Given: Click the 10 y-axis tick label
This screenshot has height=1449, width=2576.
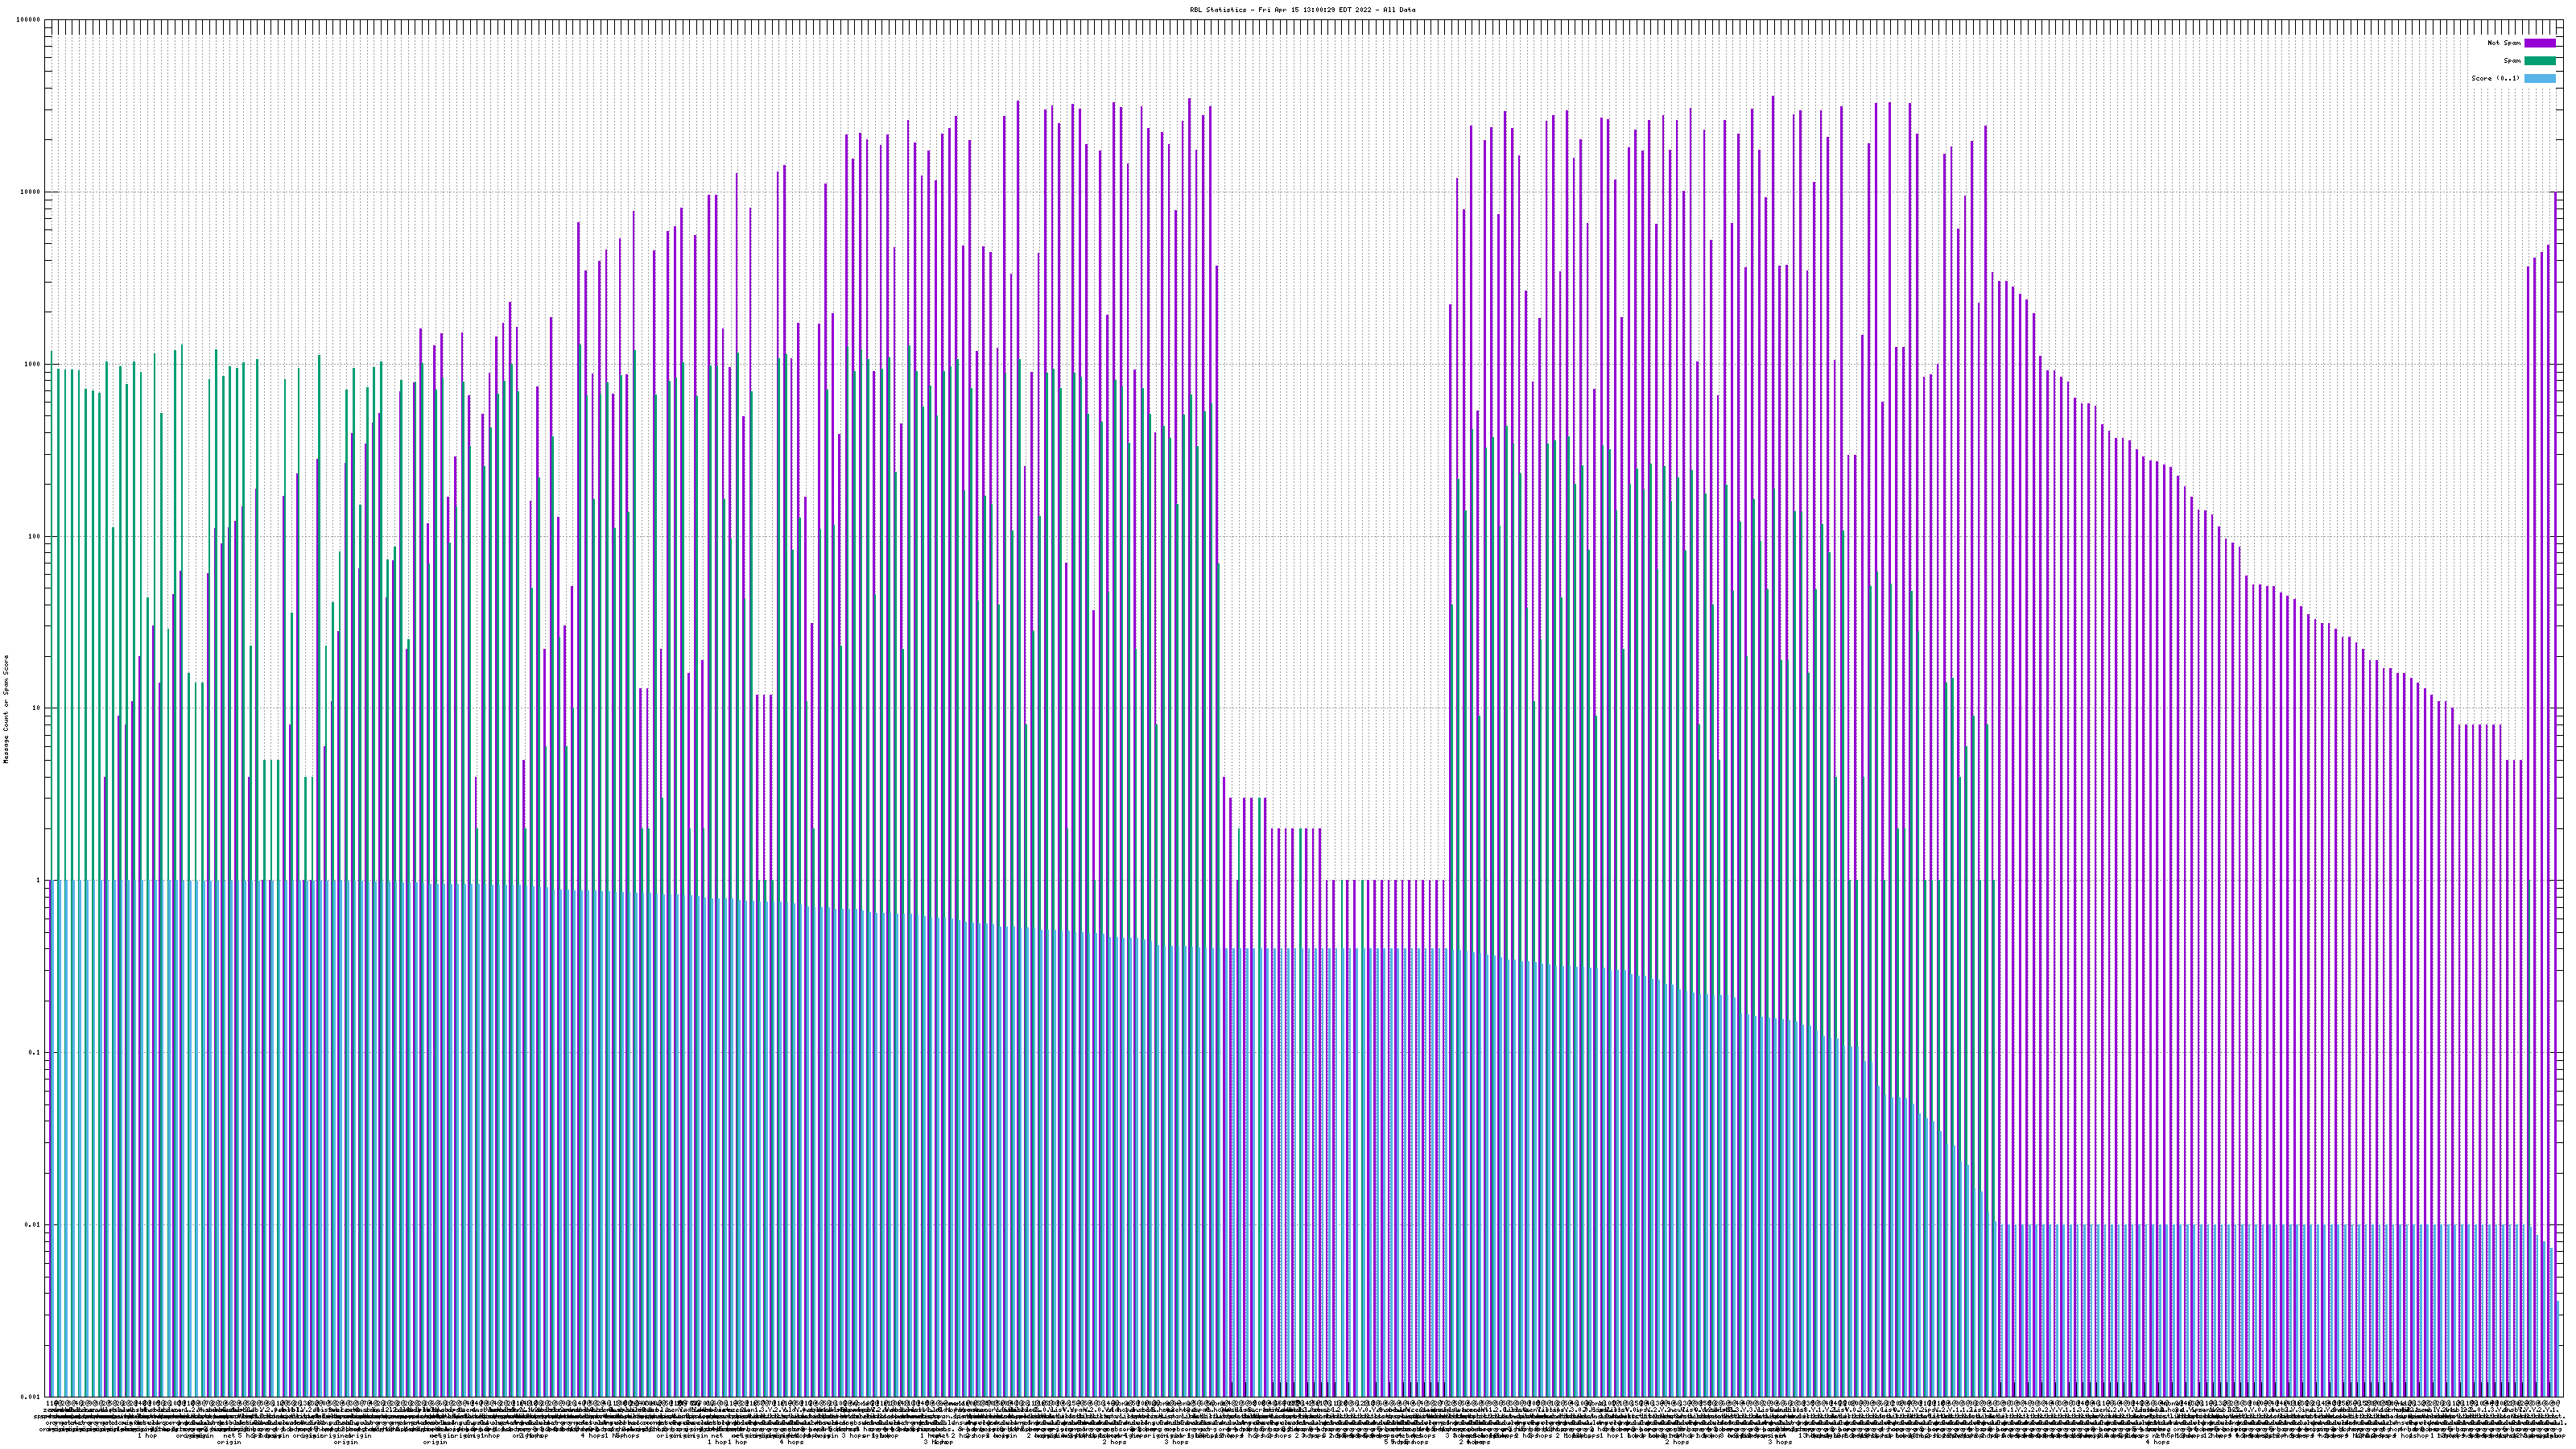Looking at the screenshot, I should click(37, 708).
